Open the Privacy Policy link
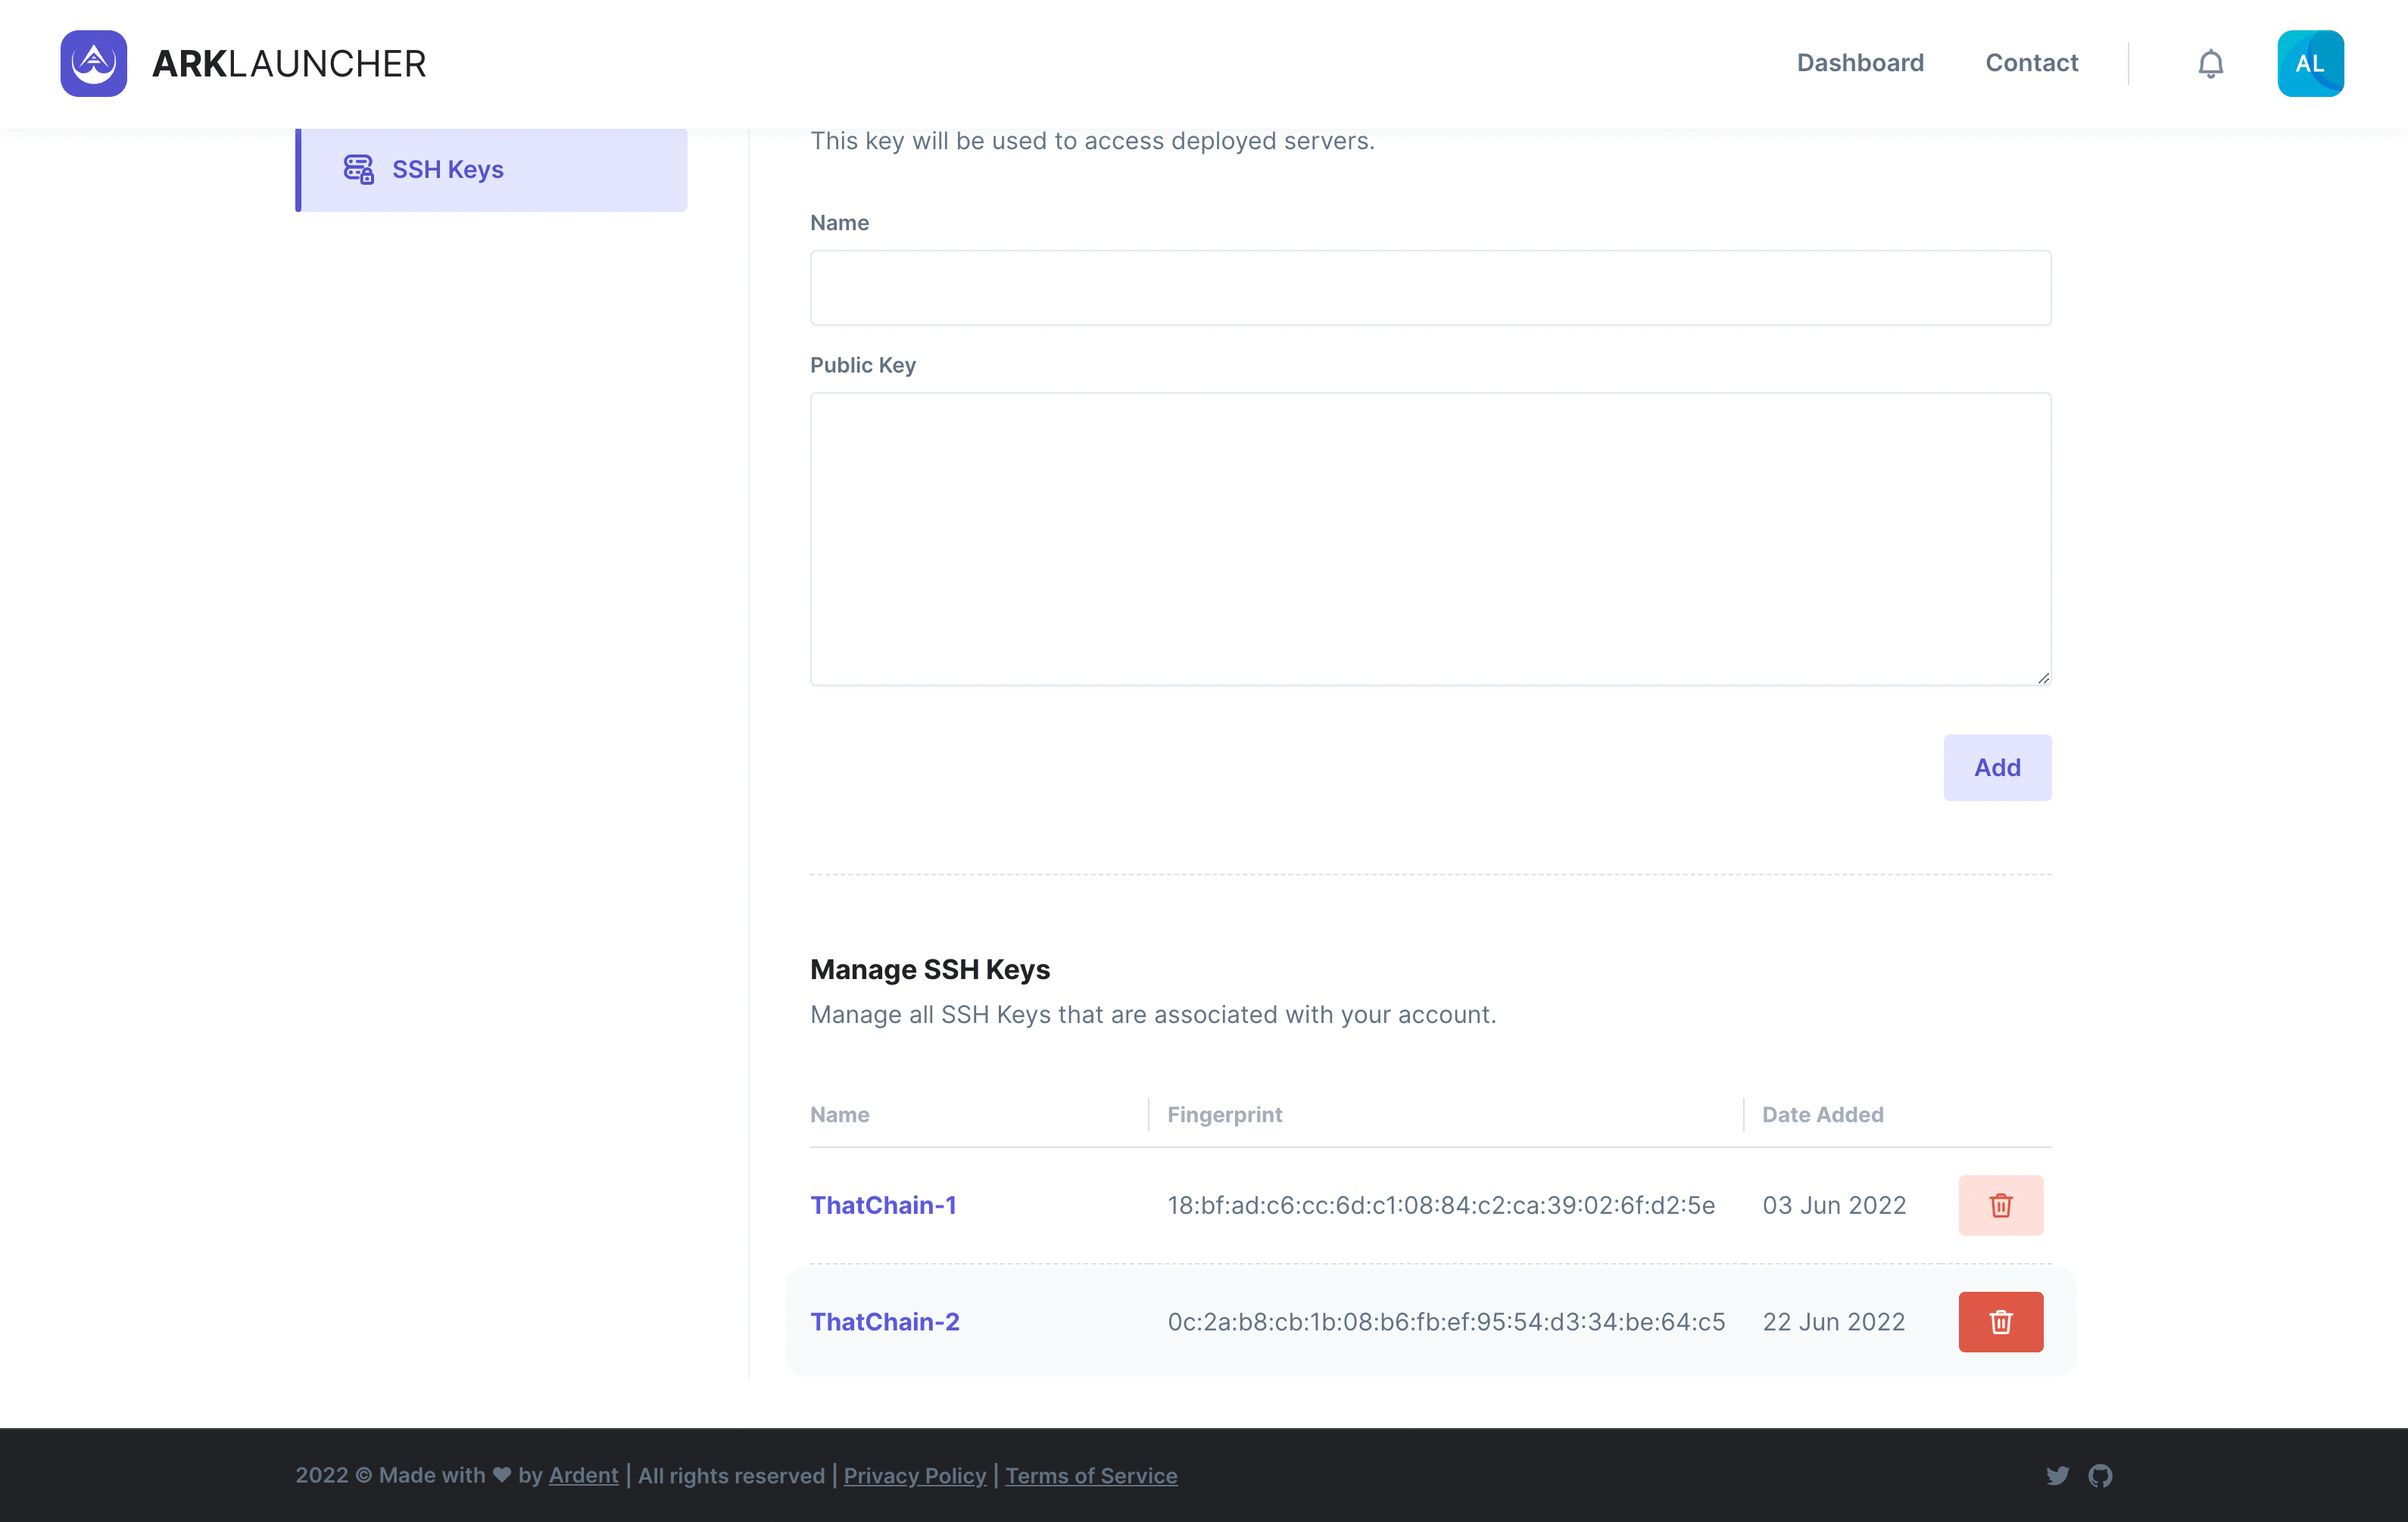The image size is (2408, 1522). pyautogui.click(x=914, y=1476)
